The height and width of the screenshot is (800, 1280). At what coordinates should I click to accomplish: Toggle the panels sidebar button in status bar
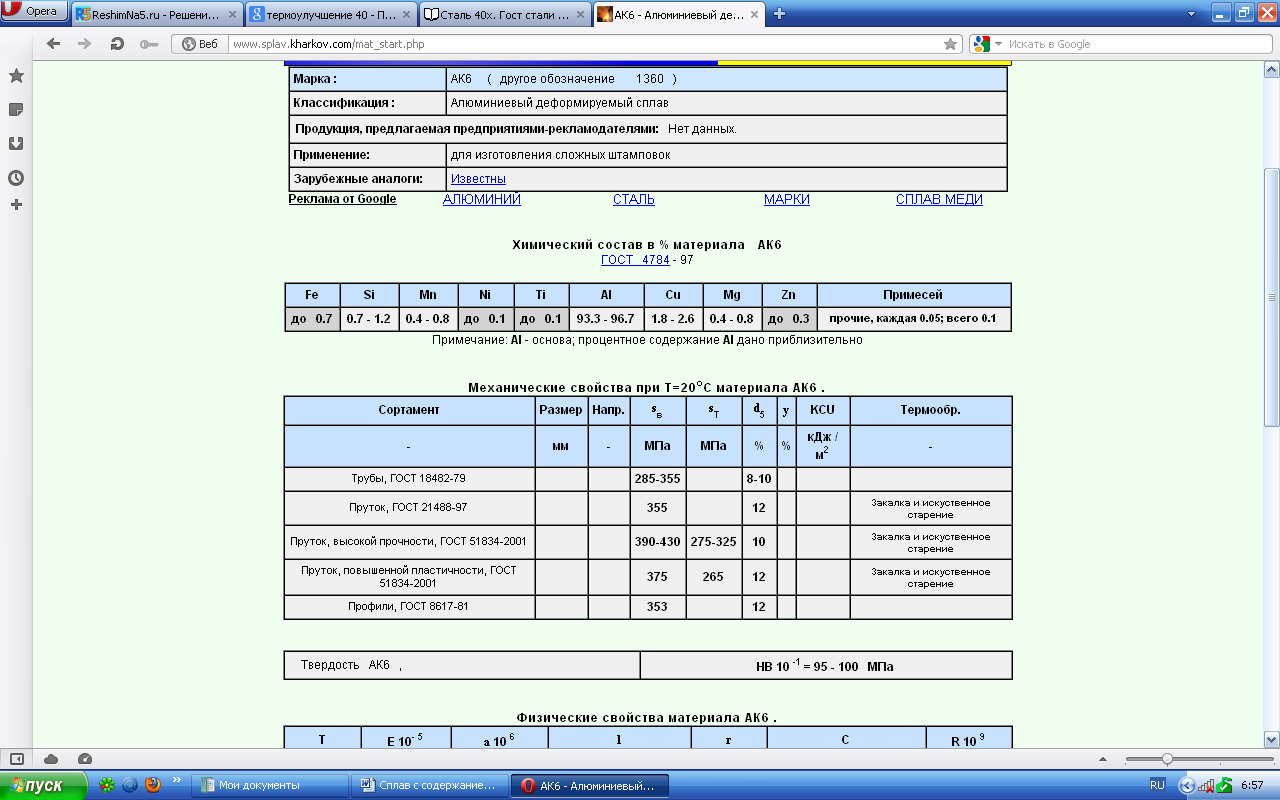point(18,759)
